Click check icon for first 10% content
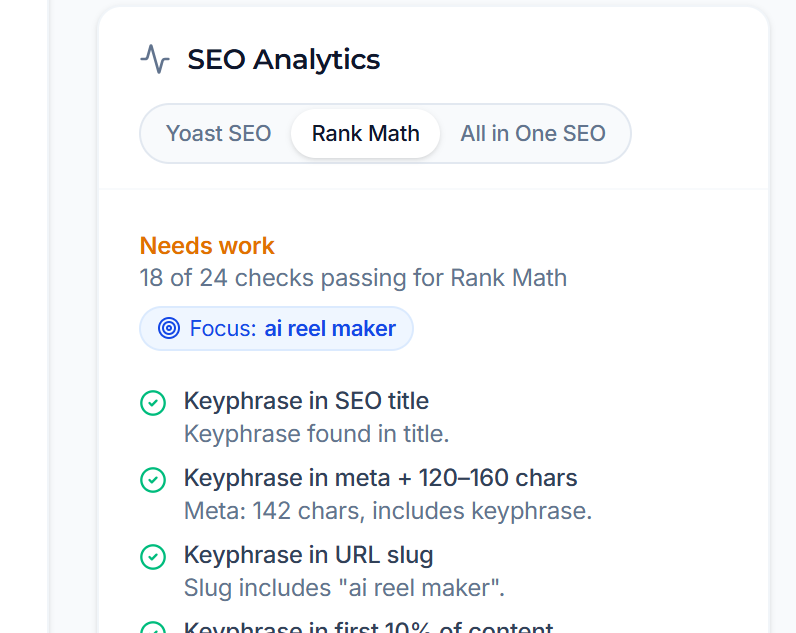This screenshot has width=796, height=633. pos(153,628)
